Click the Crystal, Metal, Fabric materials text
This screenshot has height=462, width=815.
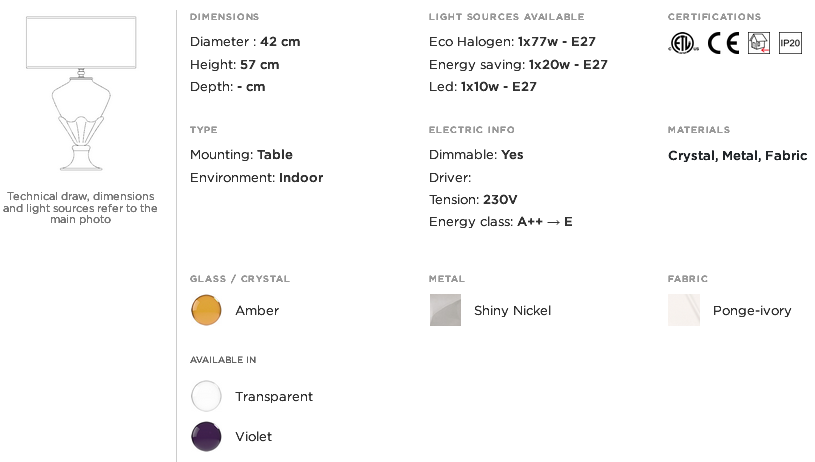[738, 156]
